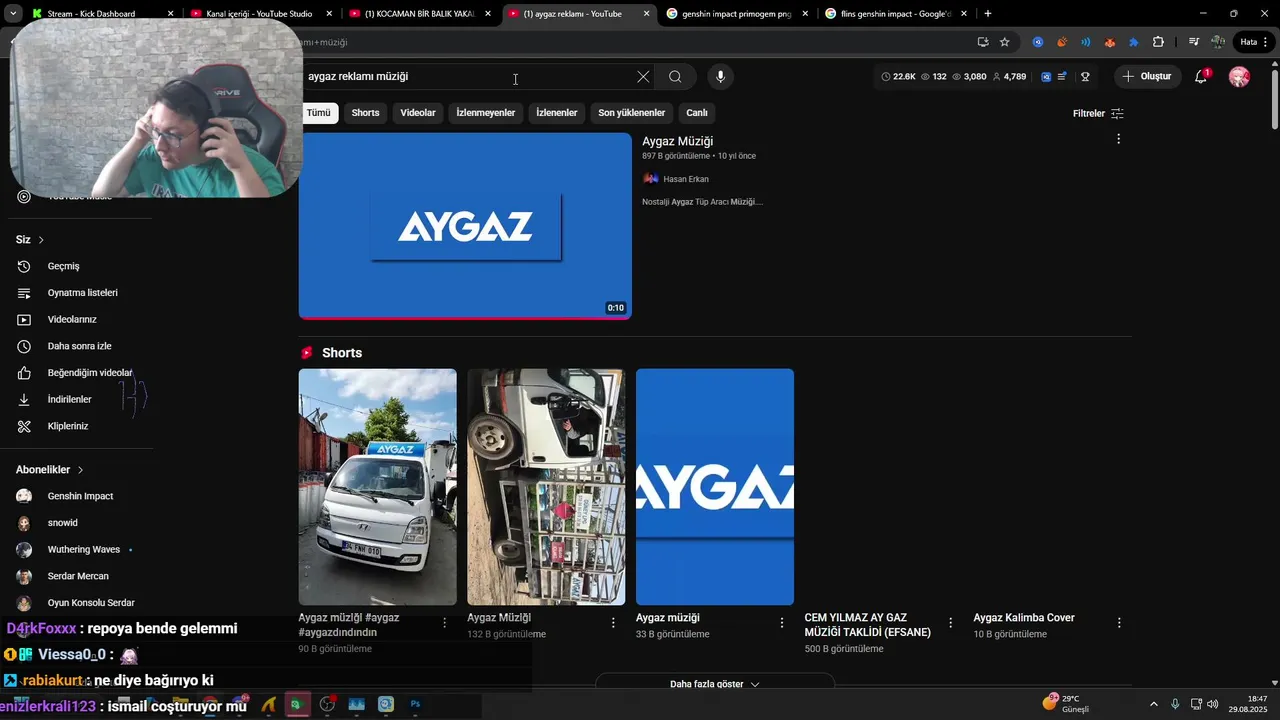Select the Videolar filter chip
The width and height of the screenshot is (1280, 720).
click(418, 113)
